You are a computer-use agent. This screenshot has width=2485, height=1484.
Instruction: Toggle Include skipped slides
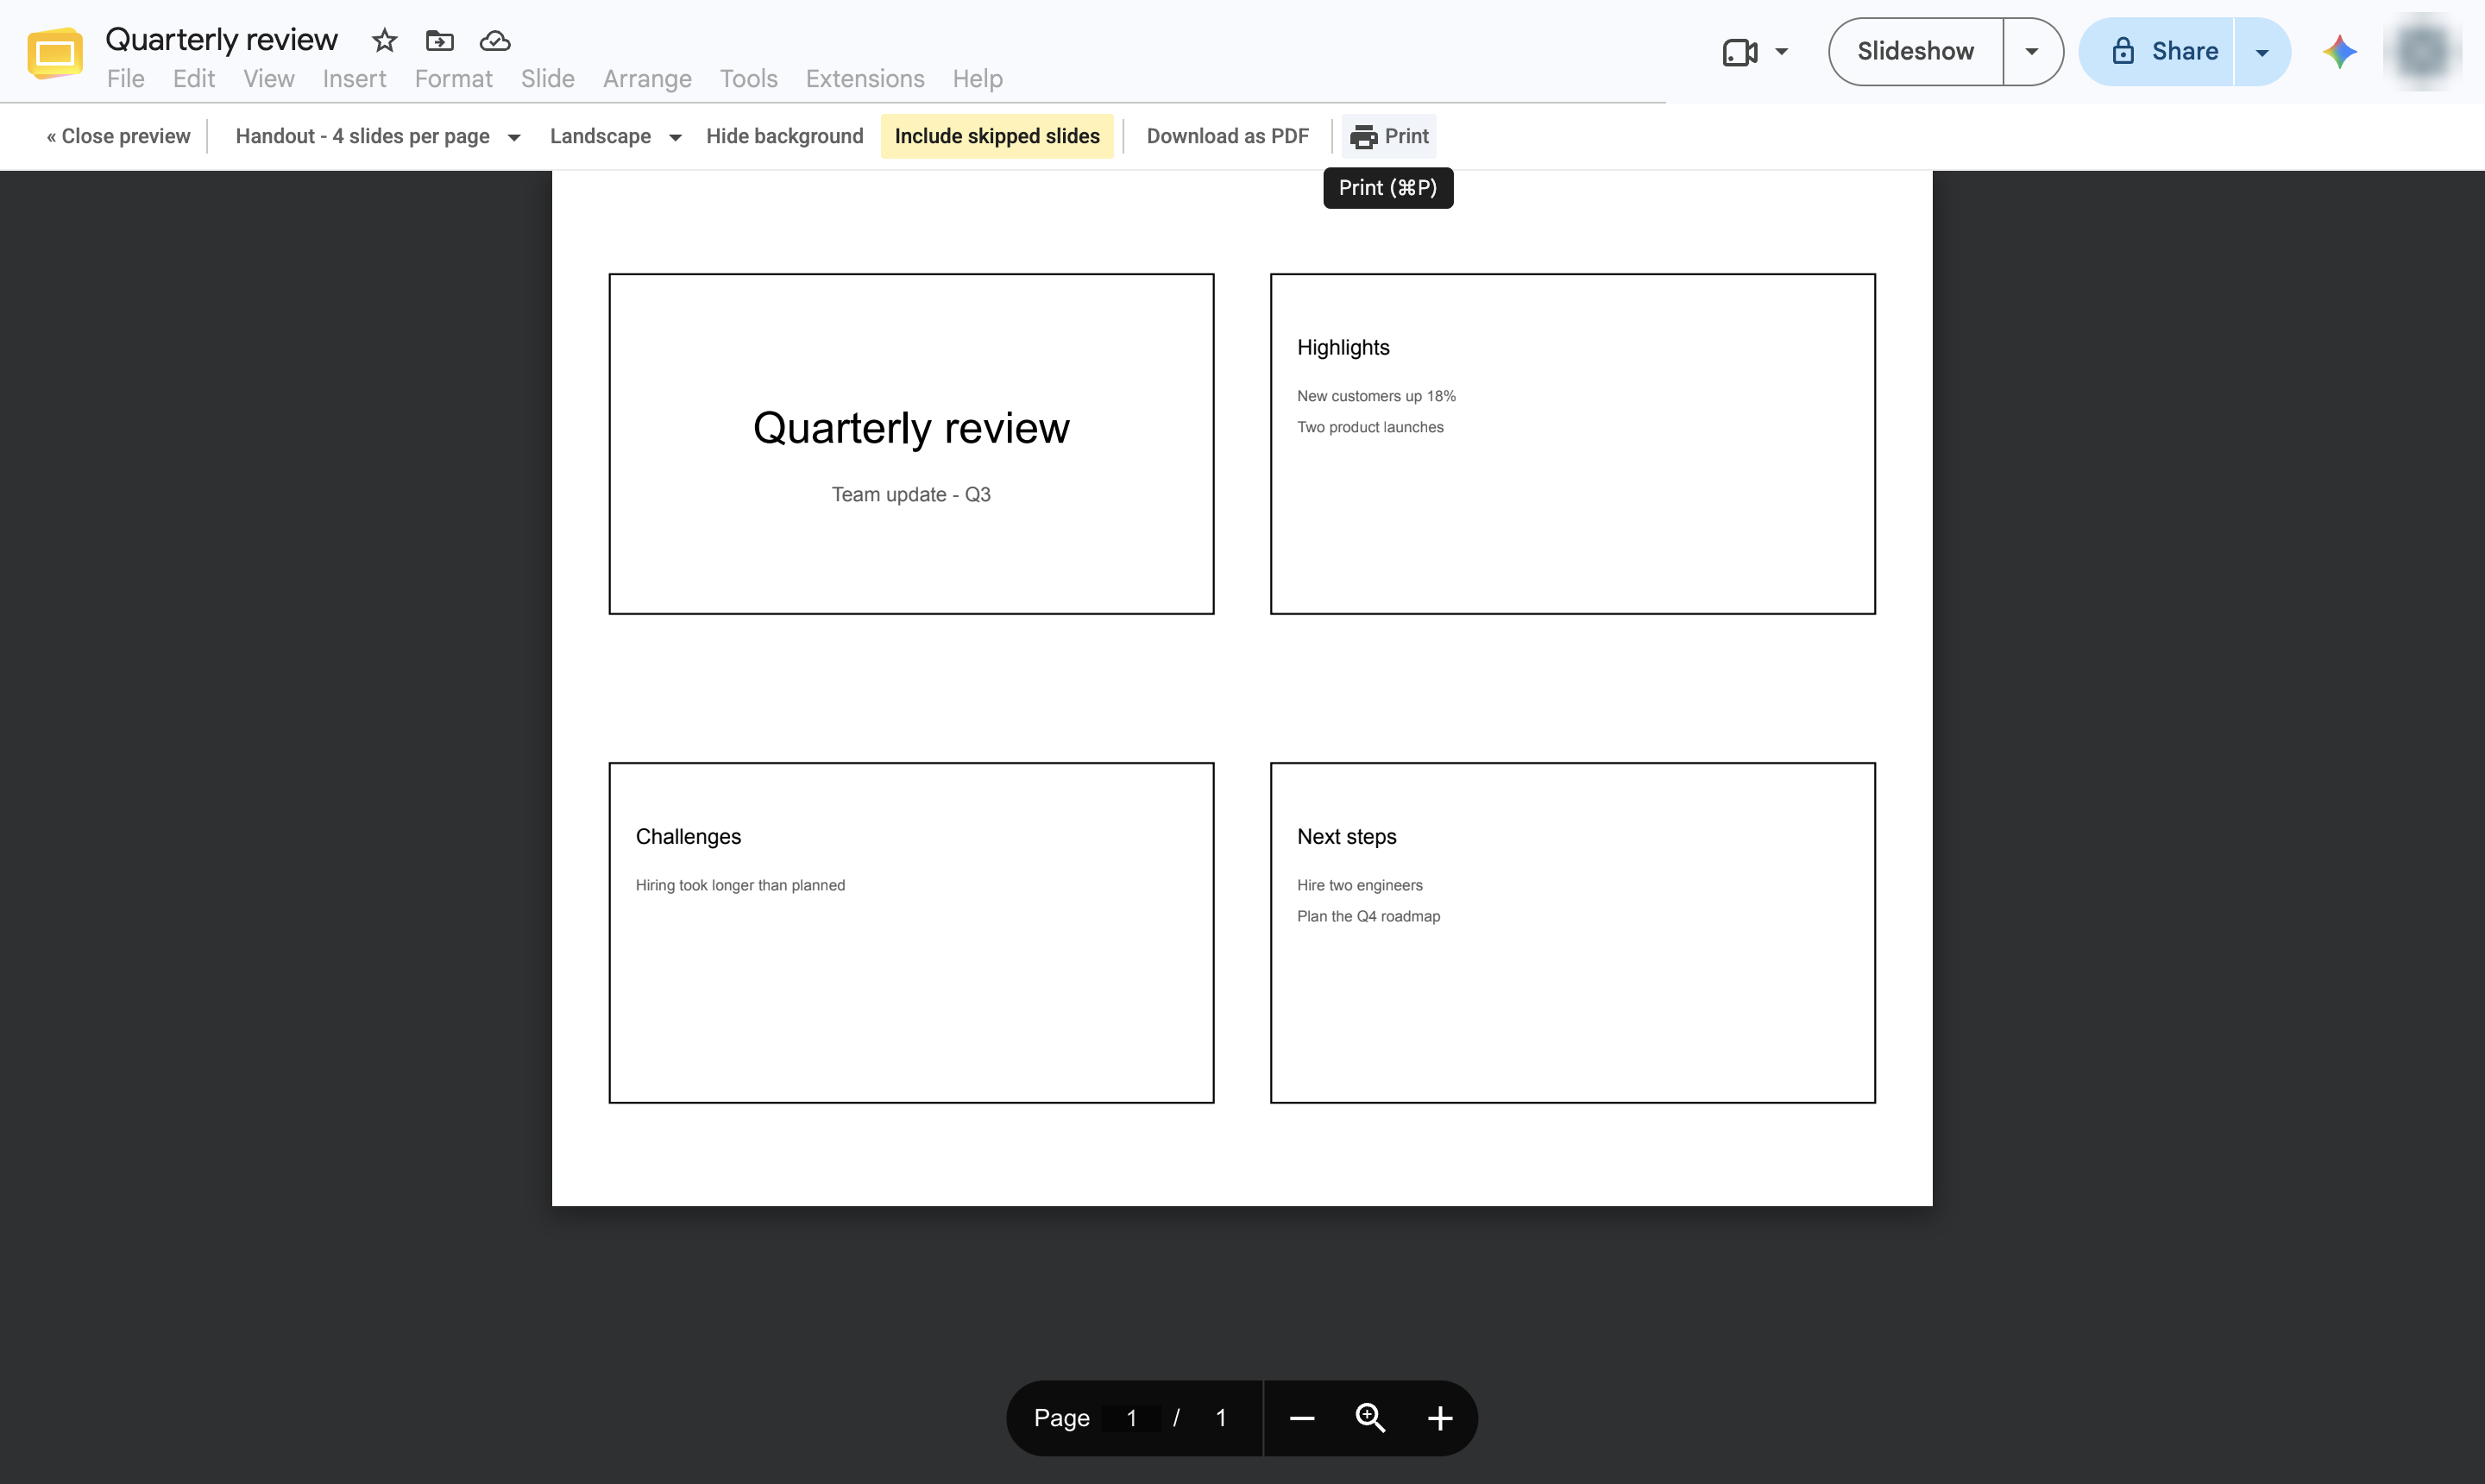coord(997,136)
